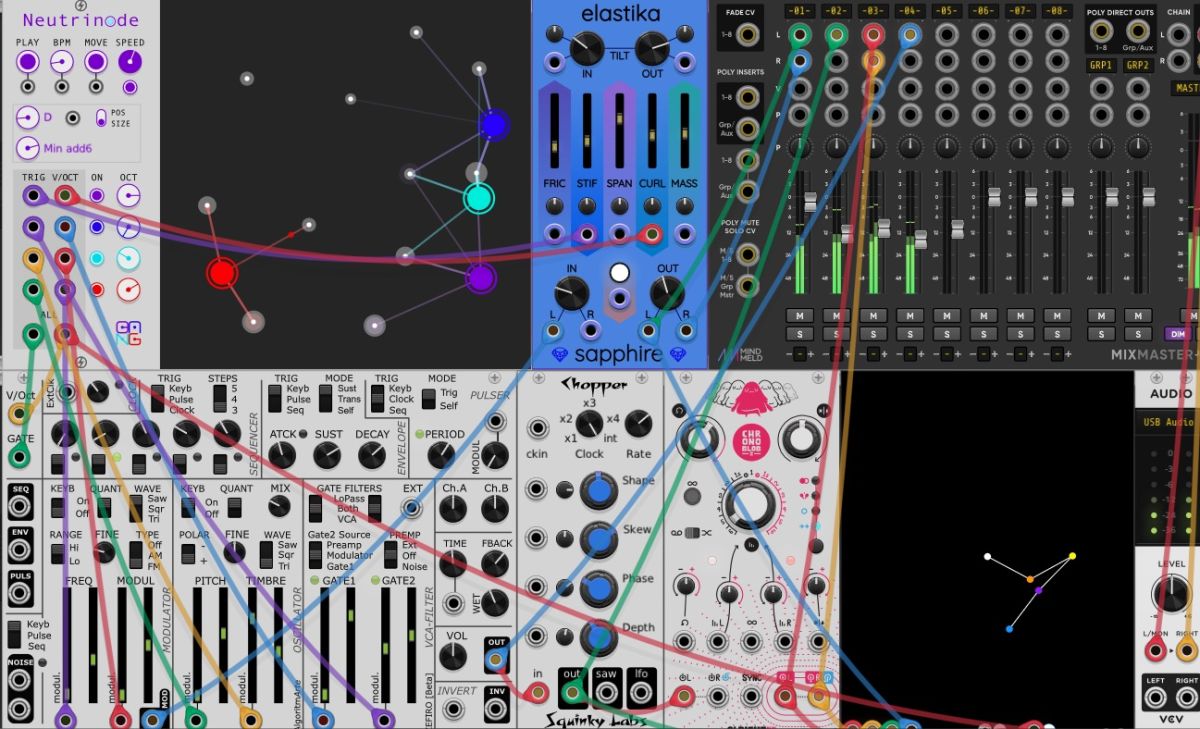Solo track 06 in MixMaster
Image resolution: width=1200 pixels, height=729 pixels.
point(982,333)
